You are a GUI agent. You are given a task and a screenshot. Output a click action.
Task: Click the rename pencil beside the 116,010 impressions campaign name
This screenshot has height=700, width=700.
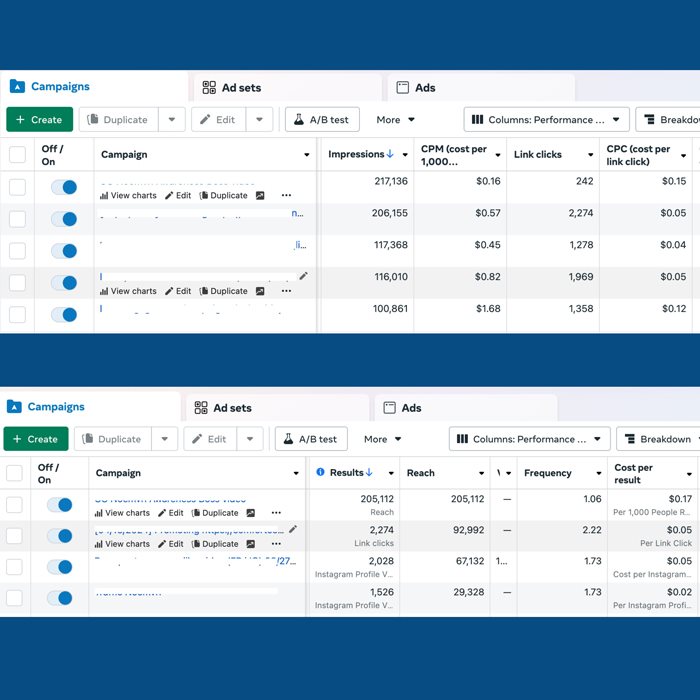tap(303, 276)
